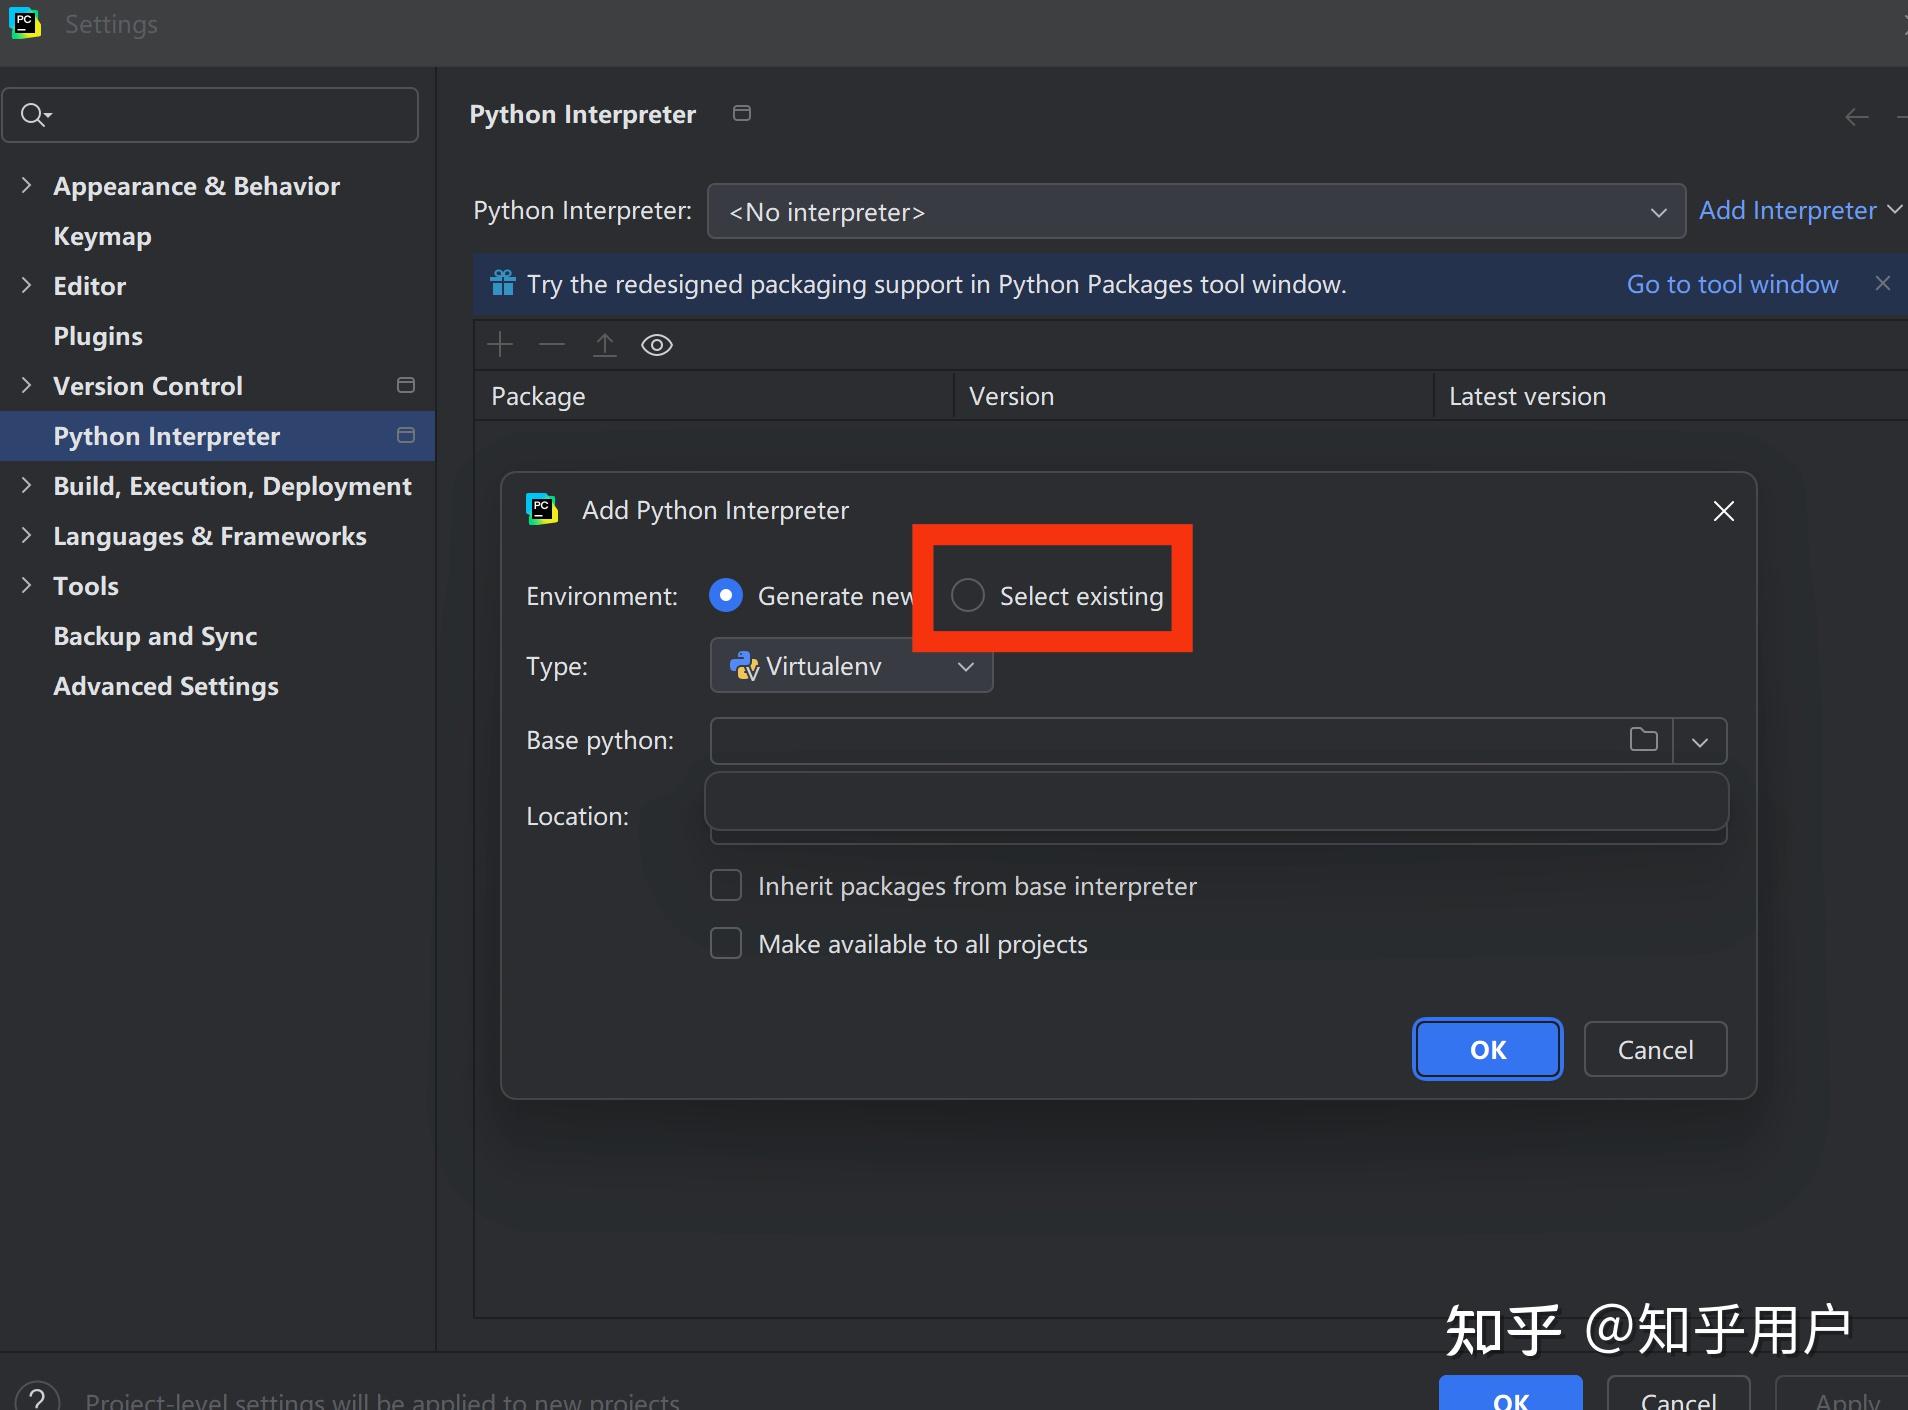Select Python Interpreter in the settings tree
This screenshot has height=1410, width=1908.
click(217, 436)
